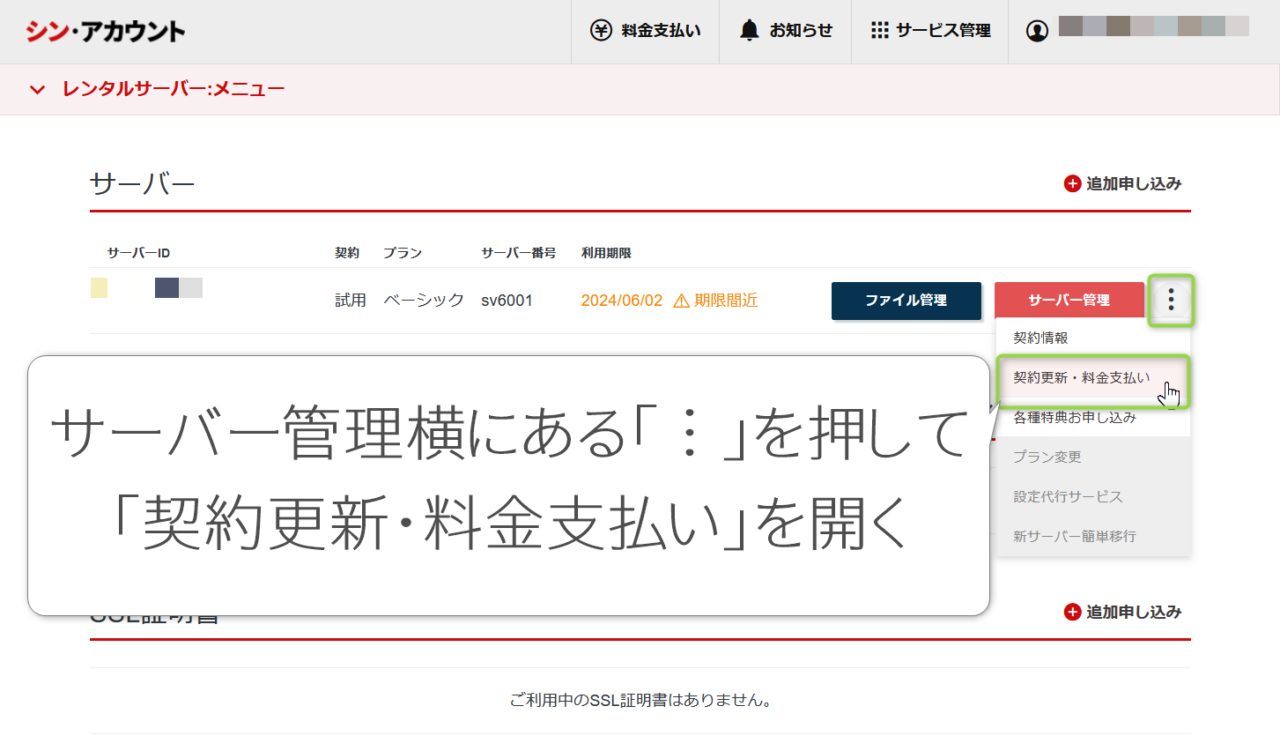The width and height of the screenshot is (1280, 751).
Task: Open サービス管理 menu in header
Action: [x=930, y=31]
